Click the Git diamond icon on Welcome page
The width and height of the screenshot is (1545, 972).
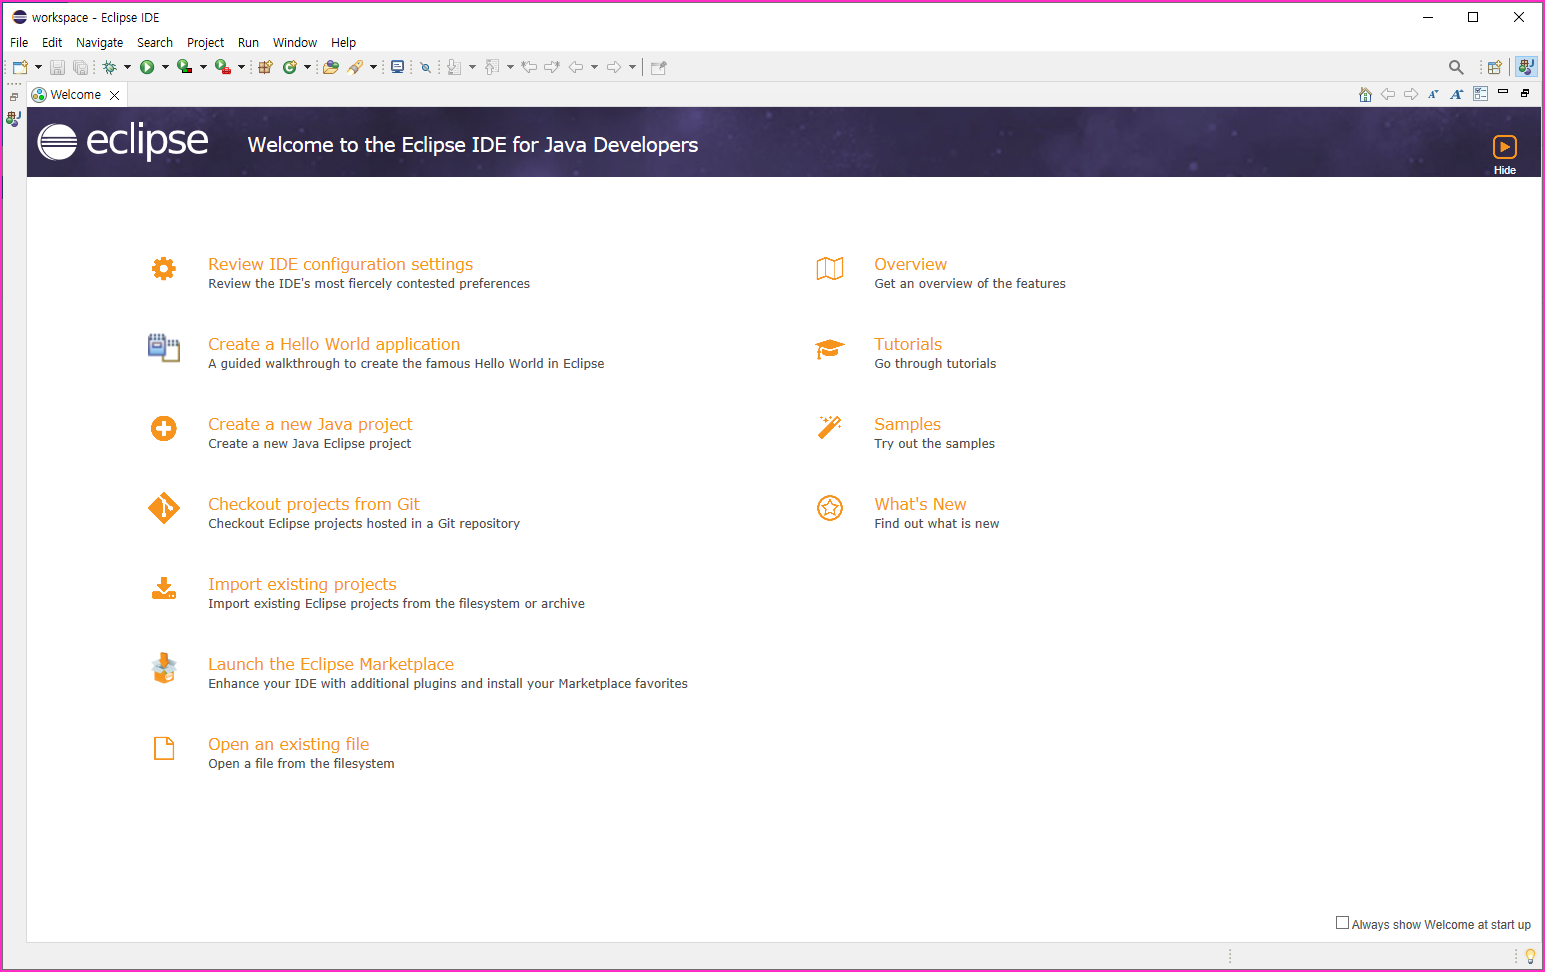[x=164, y=508]
